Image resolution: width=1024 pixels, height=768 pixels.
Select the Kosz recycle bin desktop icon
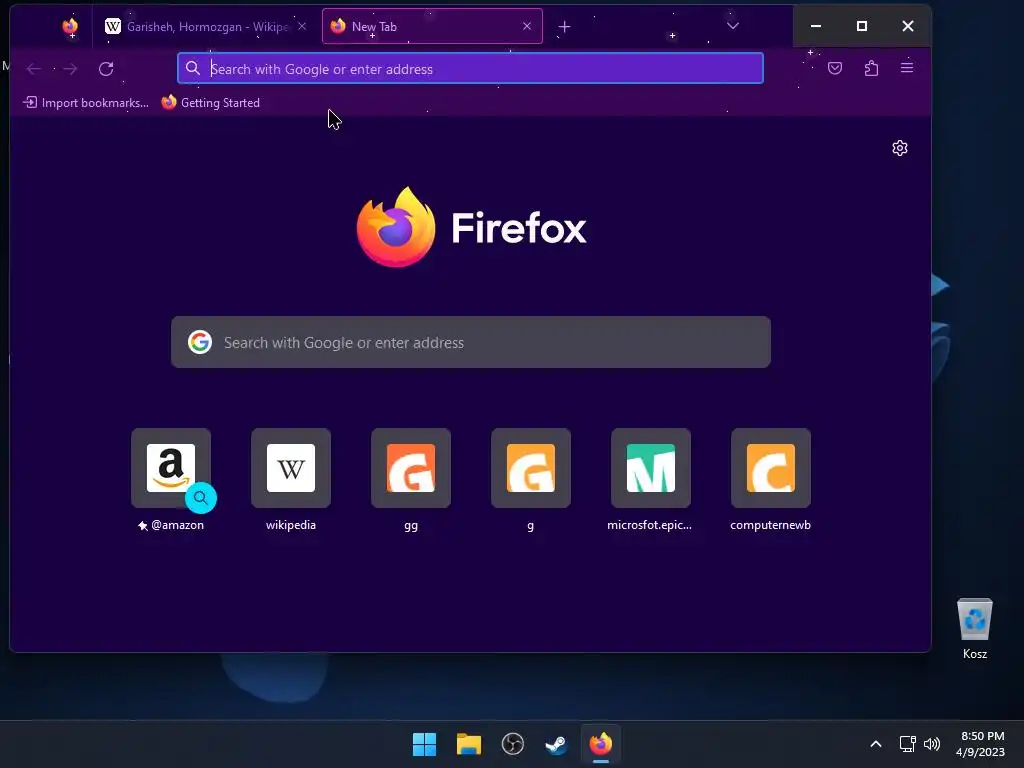coord(975,628)
